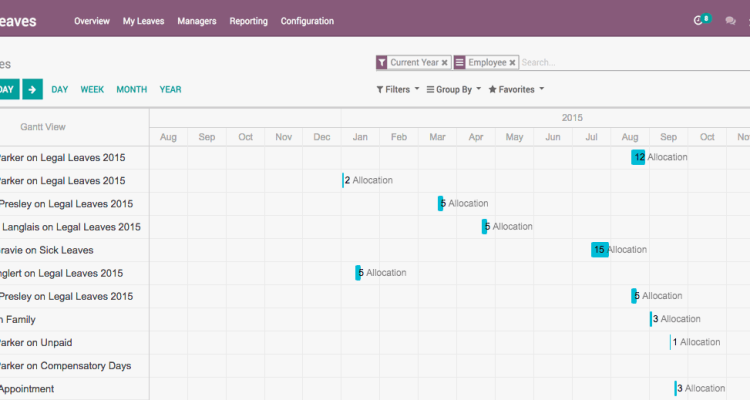
Task: Open the conversations chat icon
Action: [x=730, y=21]
